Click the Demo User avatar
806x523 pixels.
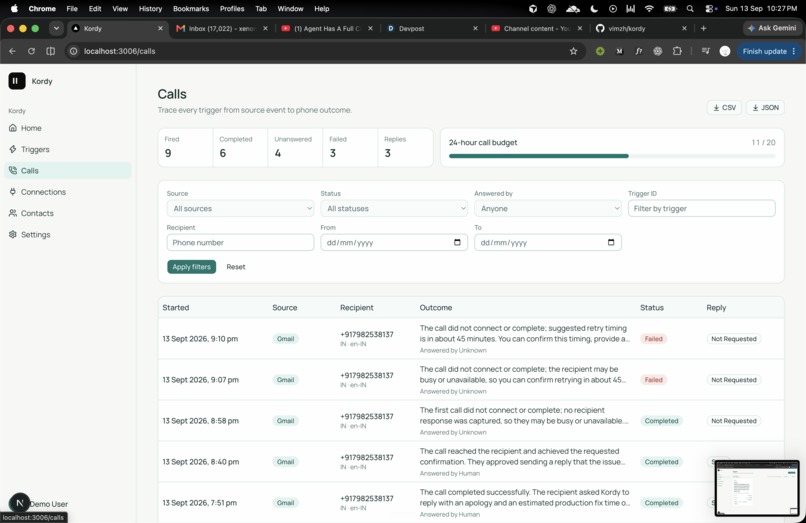pos(20,503)
